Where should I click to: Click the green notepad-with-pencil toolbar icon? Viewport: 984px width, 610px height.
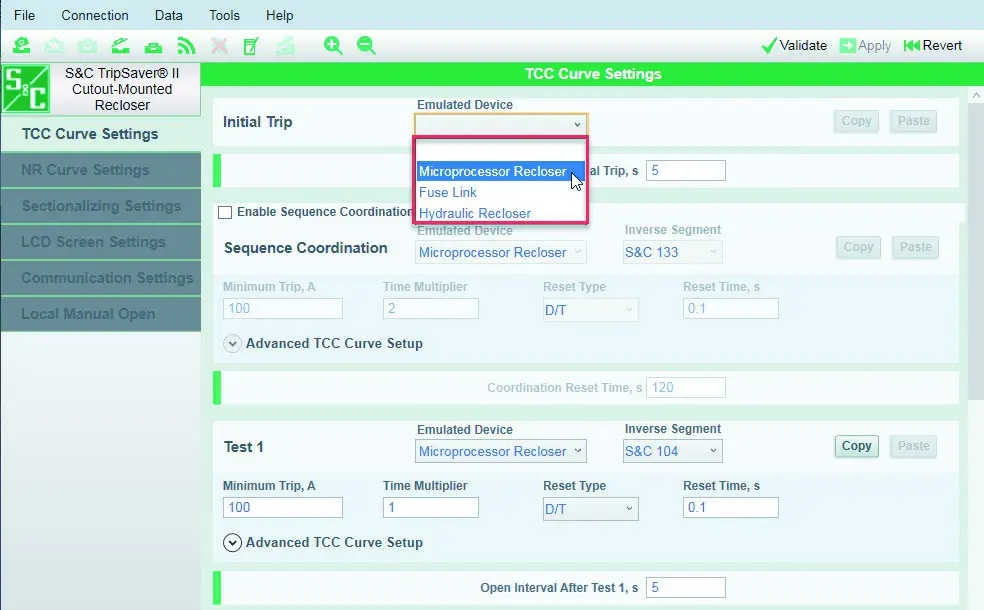click(251, 46)
